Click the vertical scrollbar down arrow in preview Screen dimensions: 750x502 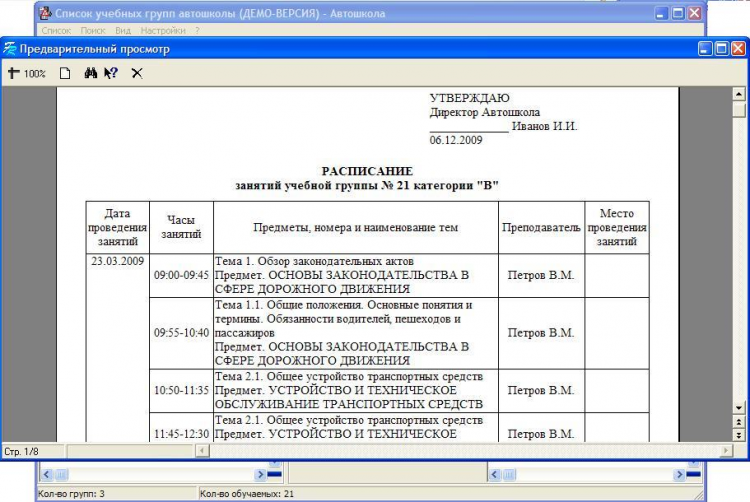click(739, 408)
